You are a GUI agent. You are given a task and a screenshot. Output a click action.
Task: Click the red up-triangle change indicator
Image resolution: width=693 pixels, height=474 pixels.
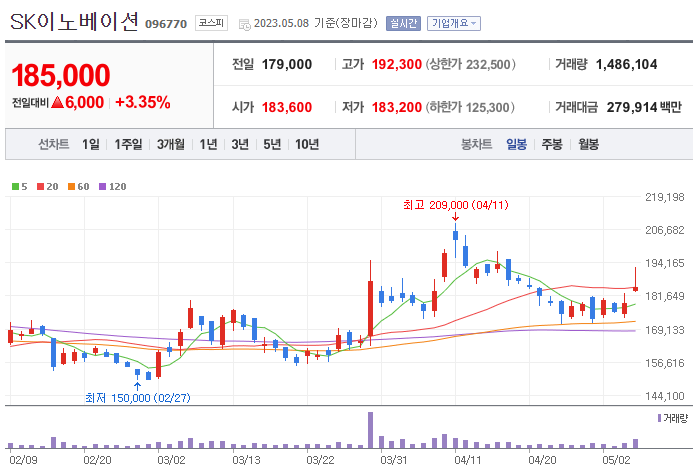coord(57,103)
